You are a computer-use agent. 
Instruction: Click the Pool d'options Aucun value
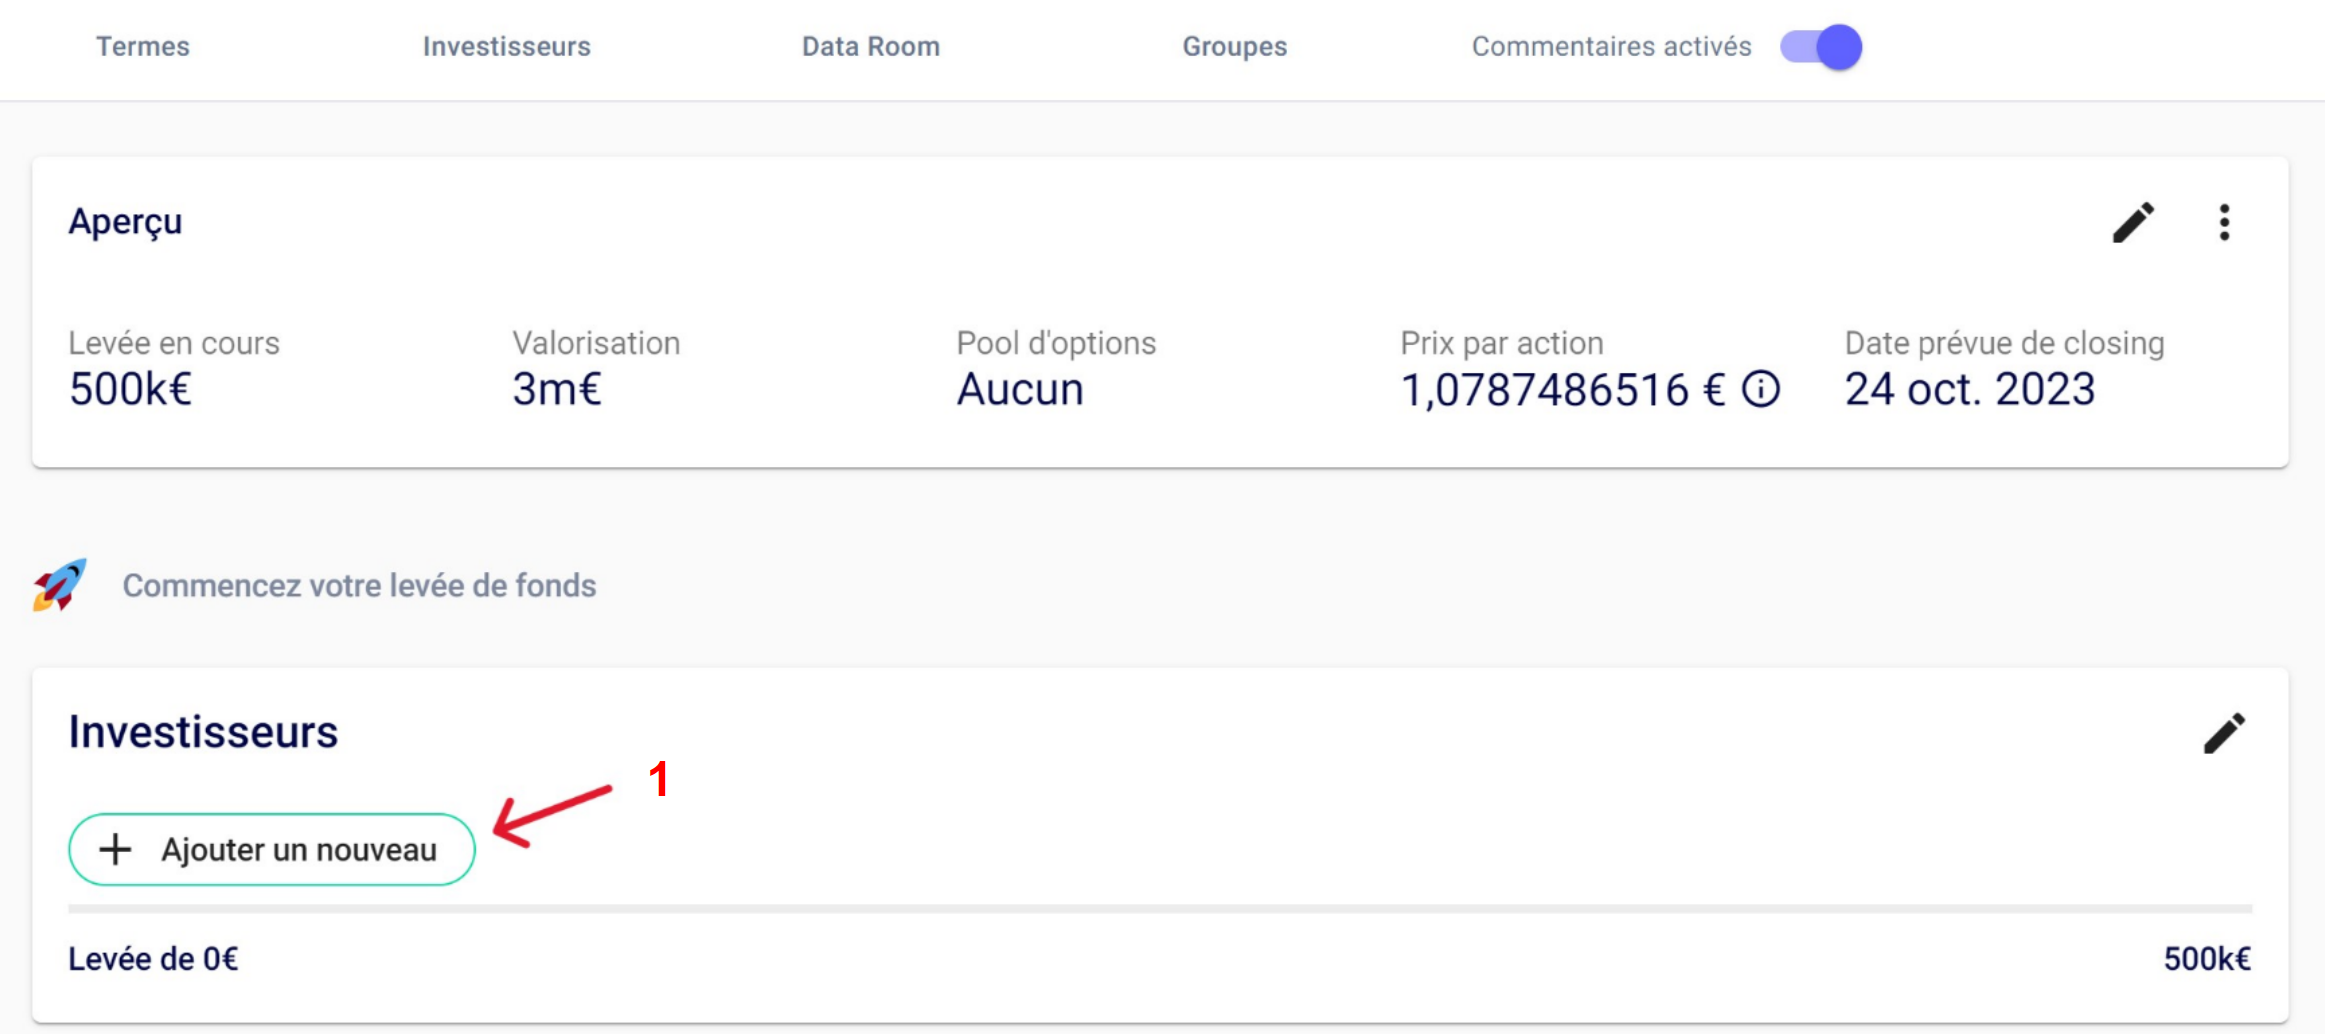pyautogui.click(x=1020, y=389)
